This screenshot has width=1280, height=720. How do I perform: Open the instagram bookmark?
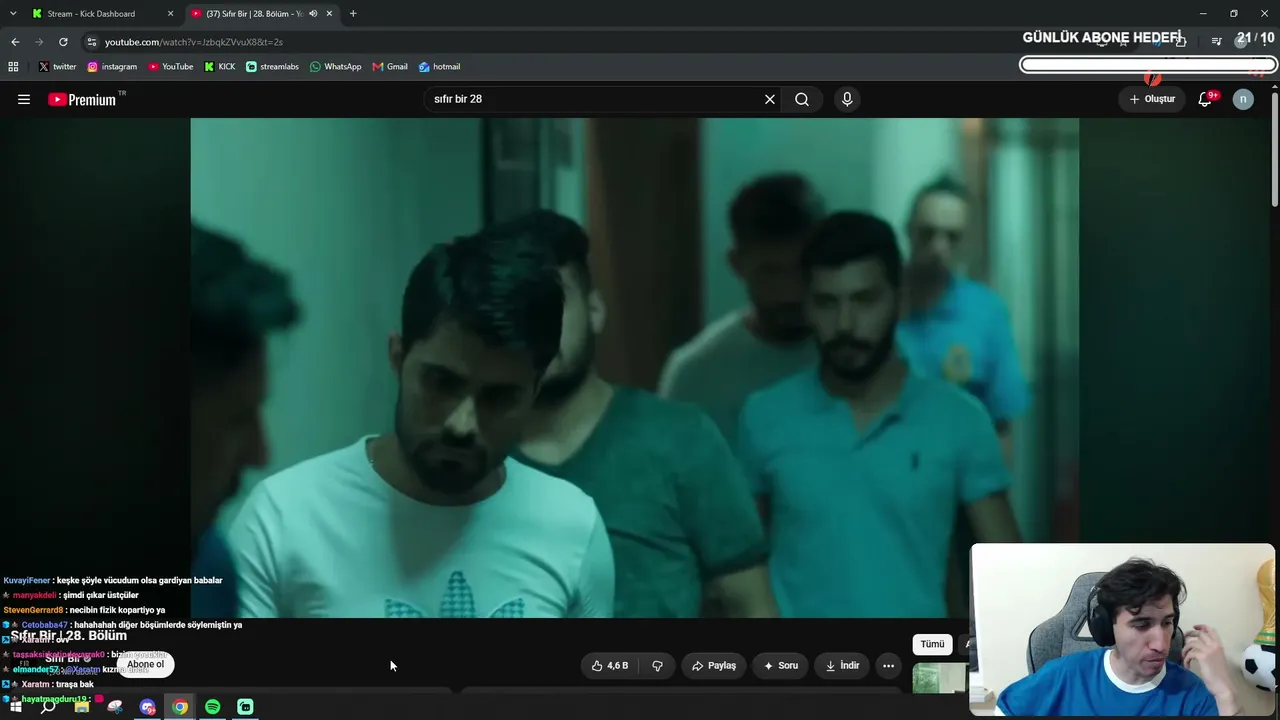pos(112,67)
